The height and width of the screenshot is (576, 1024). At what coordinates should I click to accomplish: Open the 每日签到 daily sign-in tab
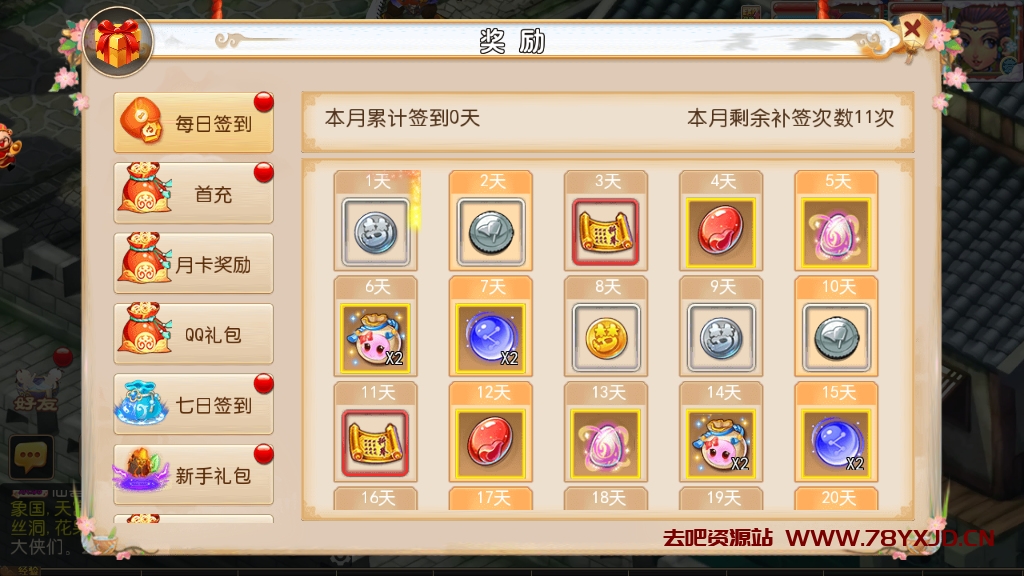pyautogui.click(x=193, y=123)
